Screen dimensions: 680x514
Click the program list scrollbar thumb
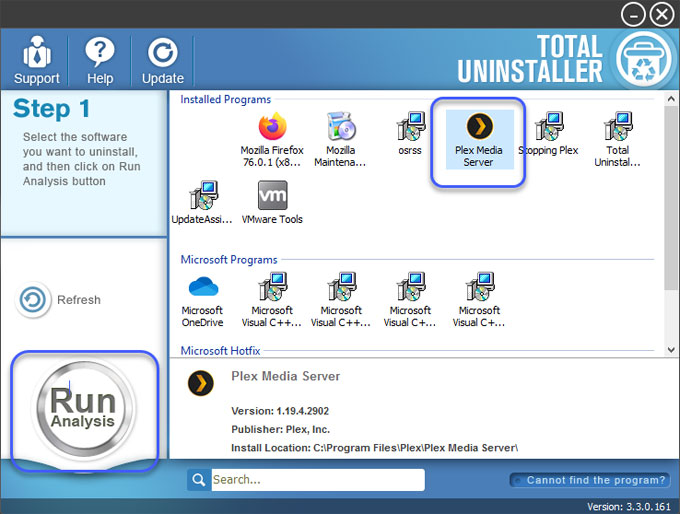click(670, 197)
